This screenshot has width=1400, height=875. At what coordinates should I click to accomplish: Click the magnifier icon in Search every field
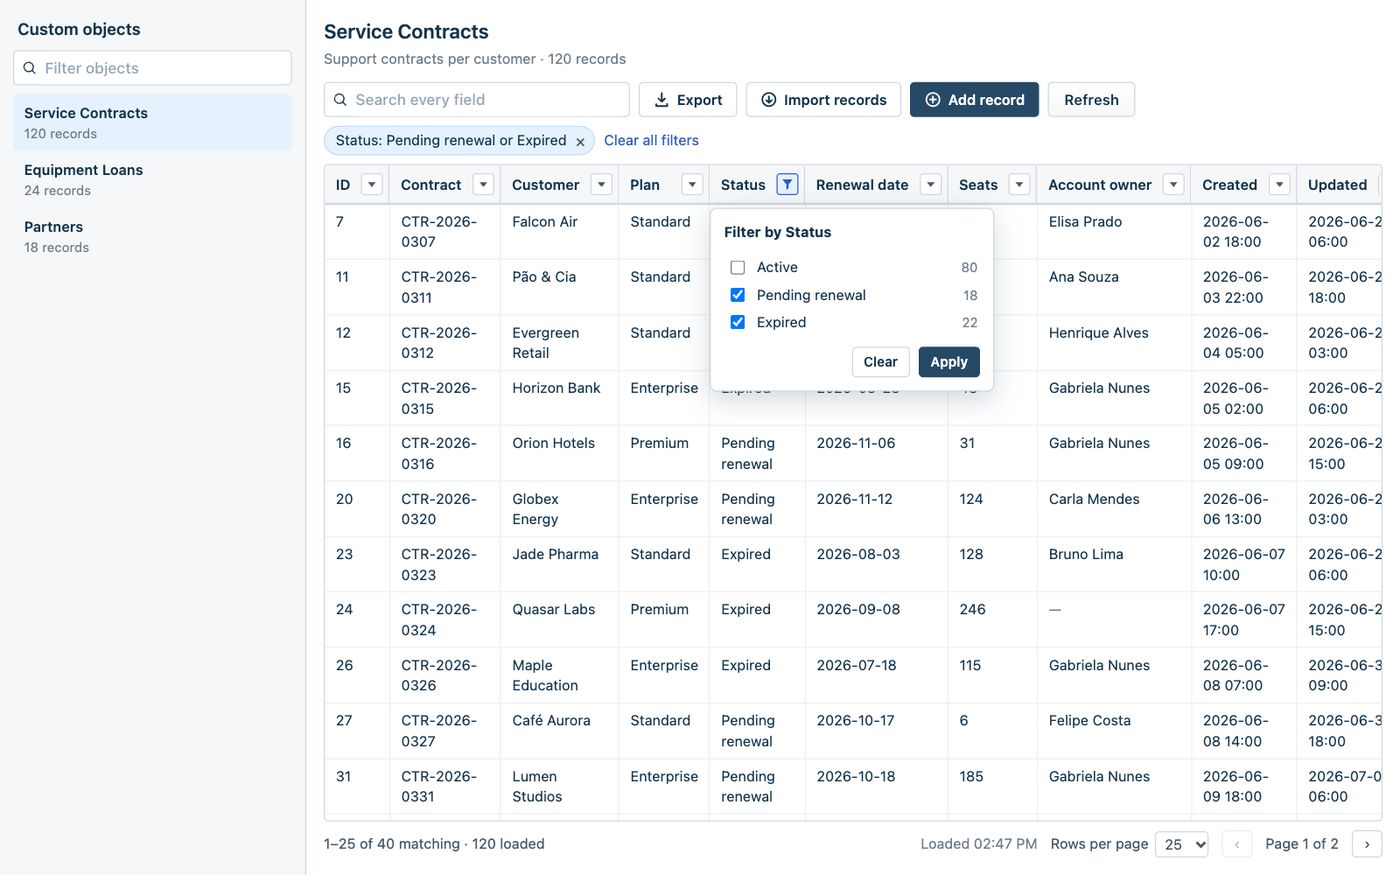coord(340,100)
